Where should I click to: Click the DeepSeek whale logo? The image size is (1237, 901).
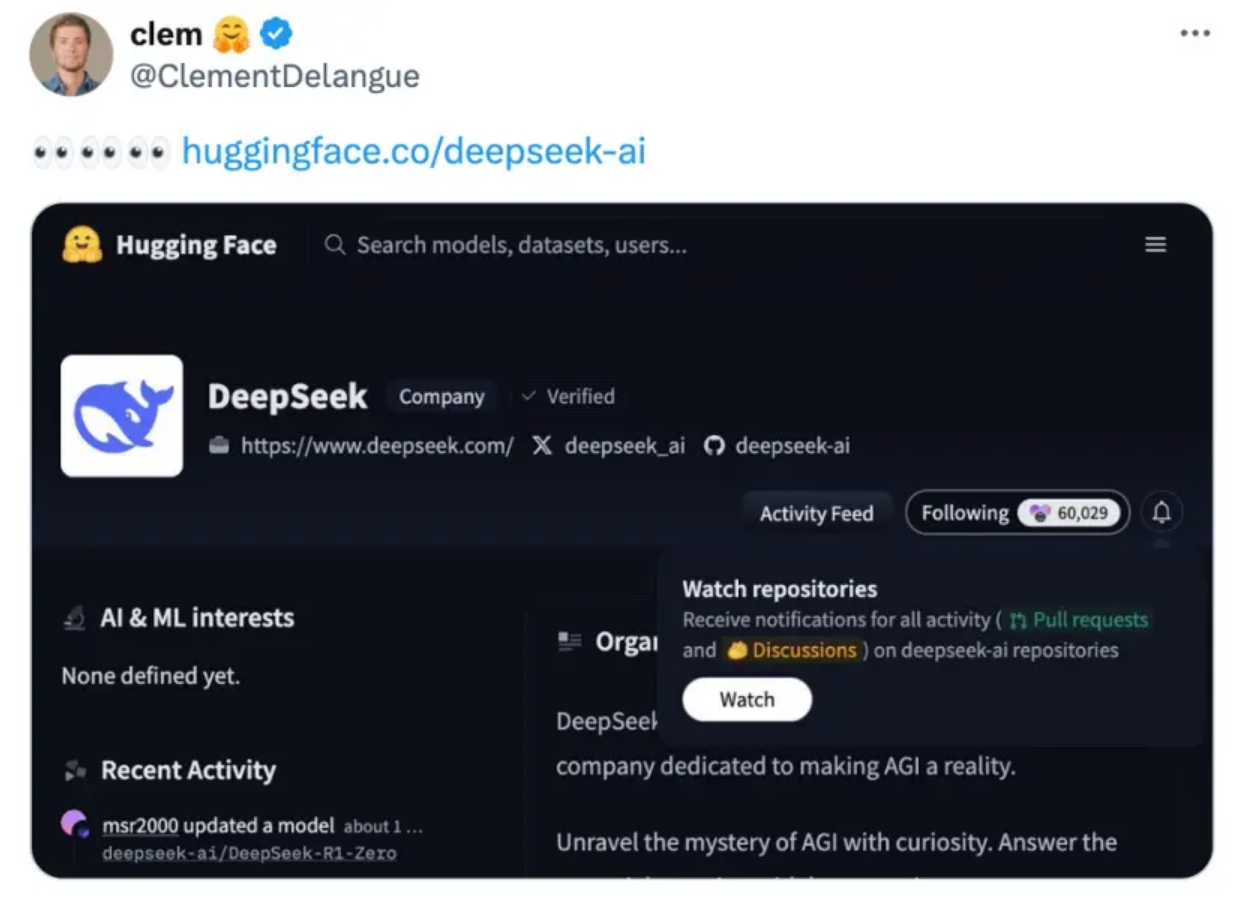click(122, 415)
